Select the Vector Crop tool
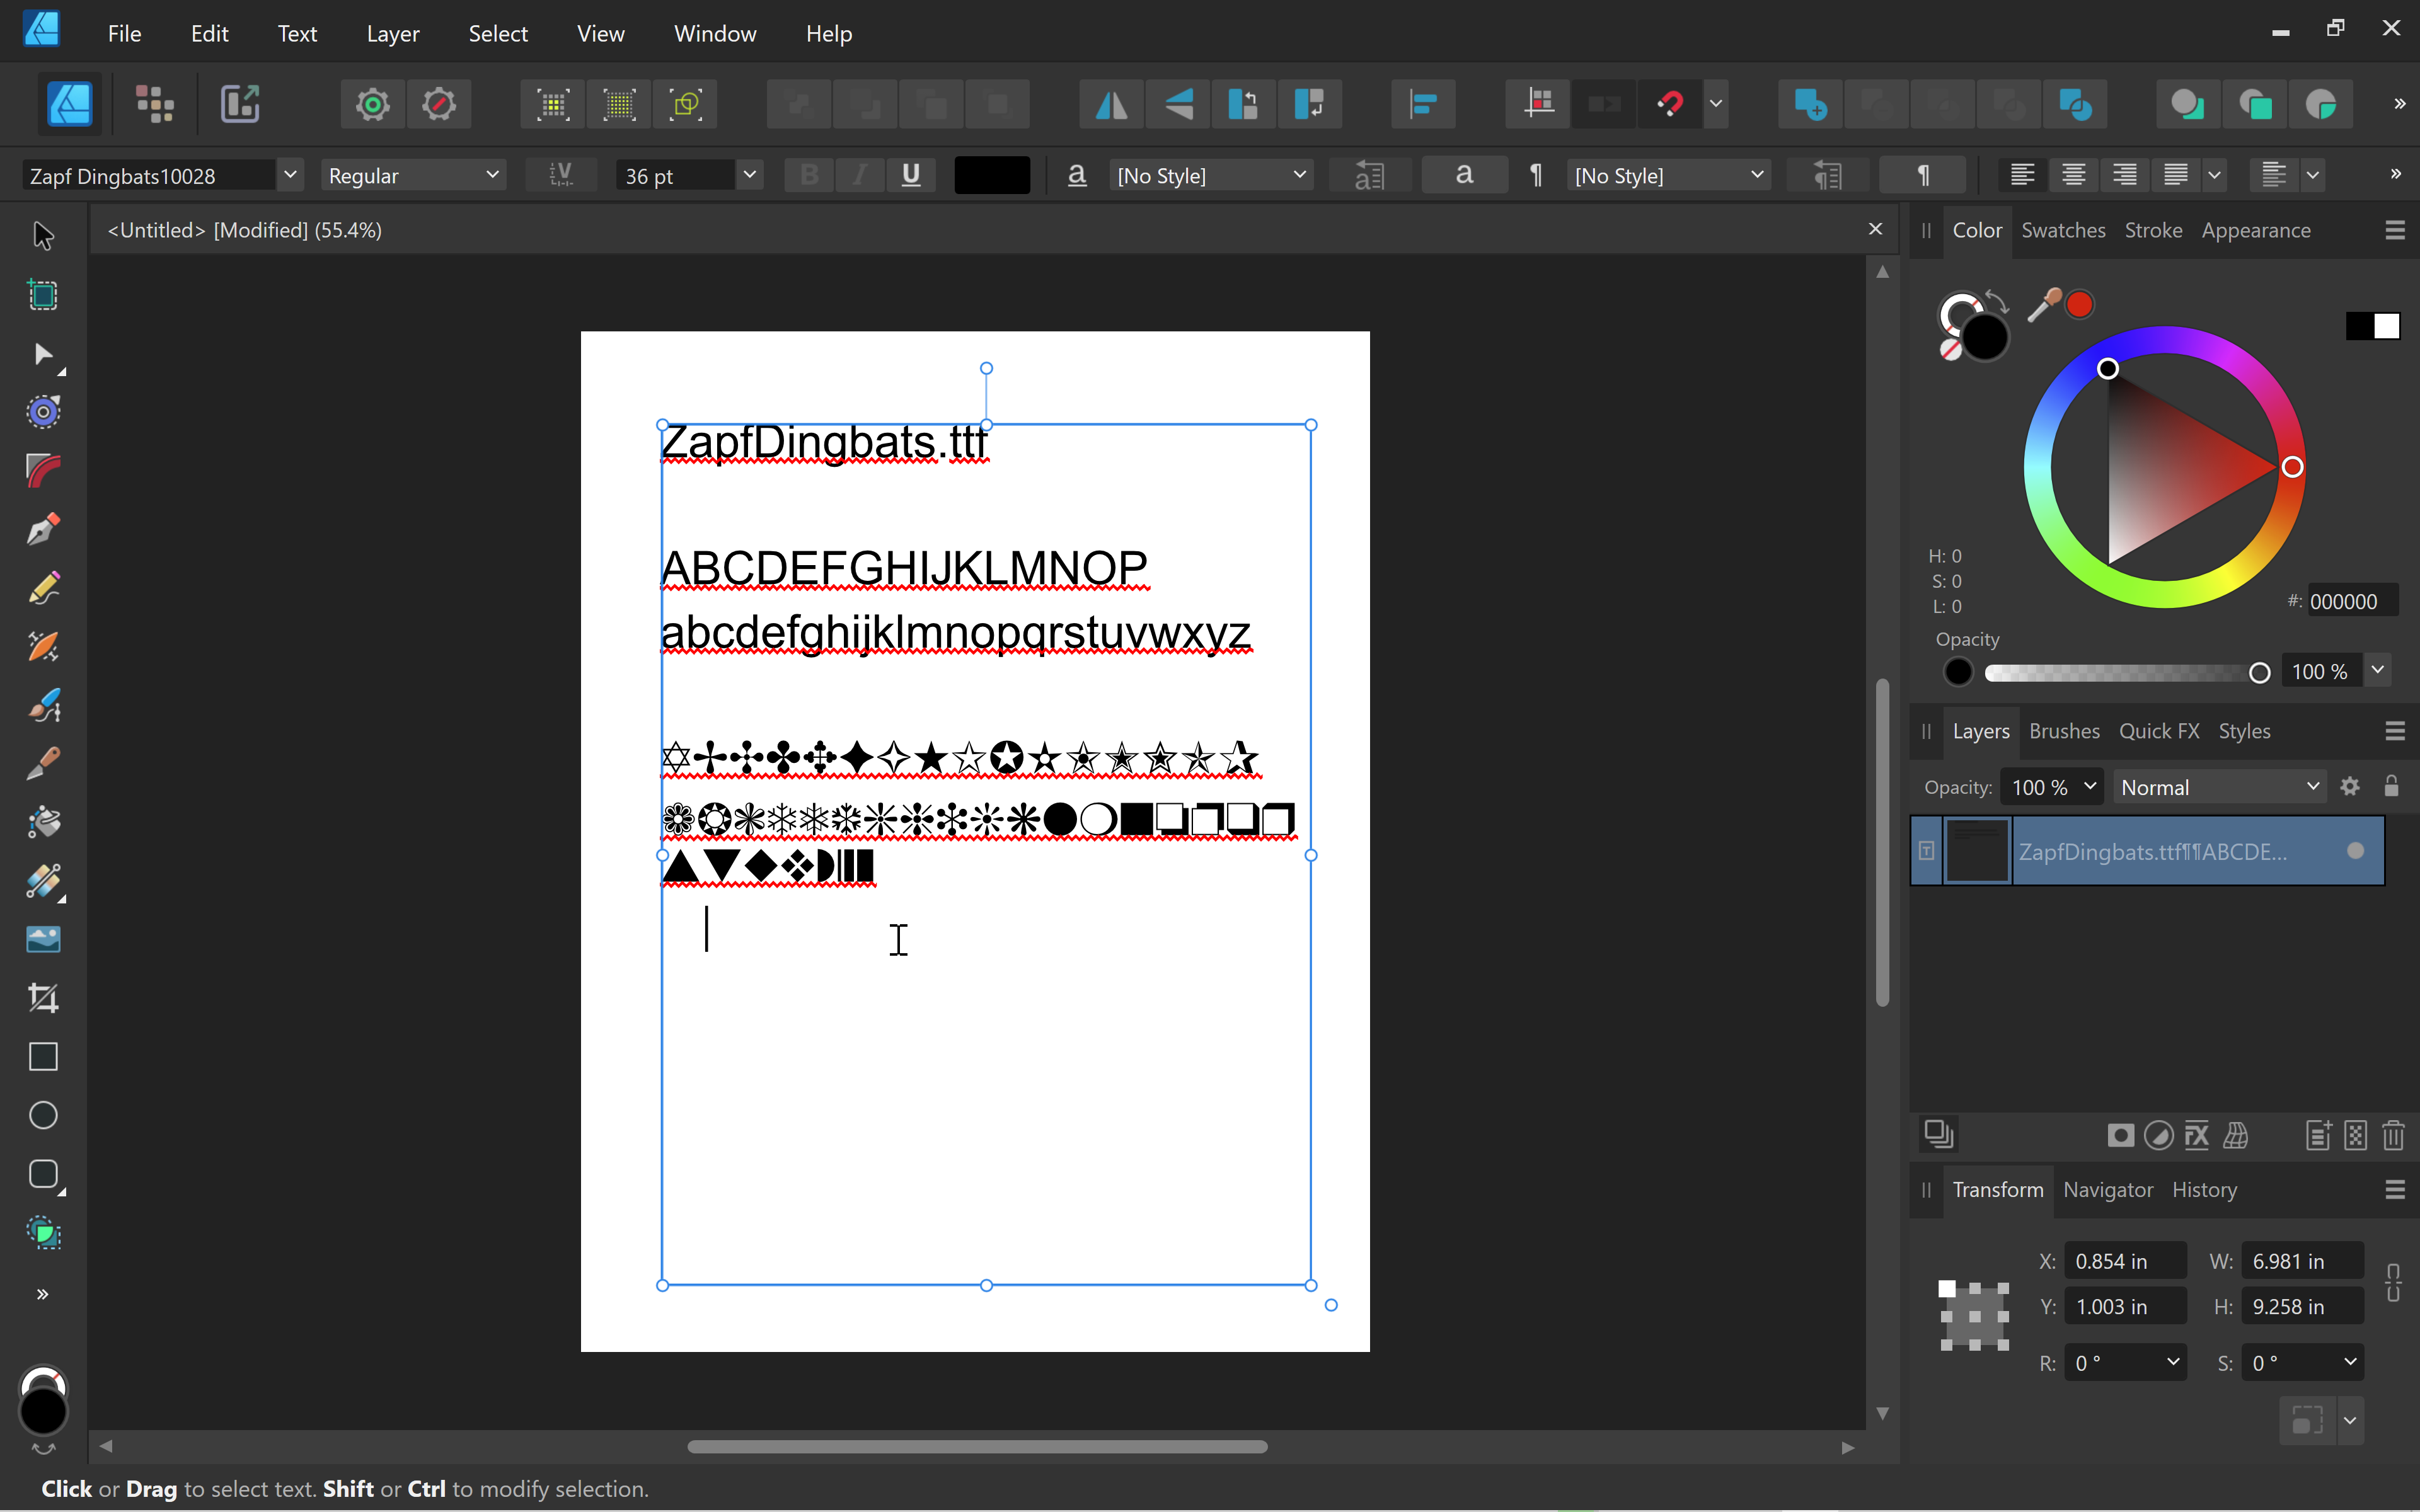This screenshot has height=1512, width=2420. tap(43, 998)
